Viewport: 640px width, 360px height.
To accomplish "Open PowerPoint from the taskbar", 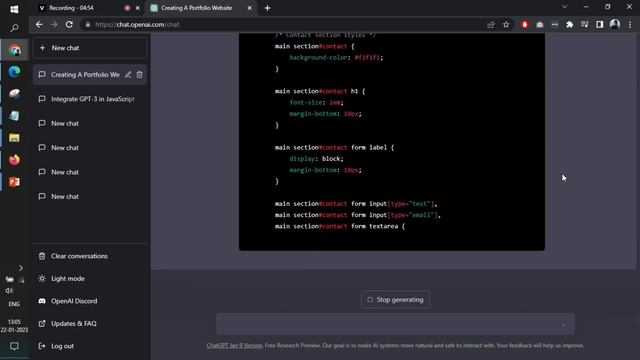I will click(x=14, y=182).
